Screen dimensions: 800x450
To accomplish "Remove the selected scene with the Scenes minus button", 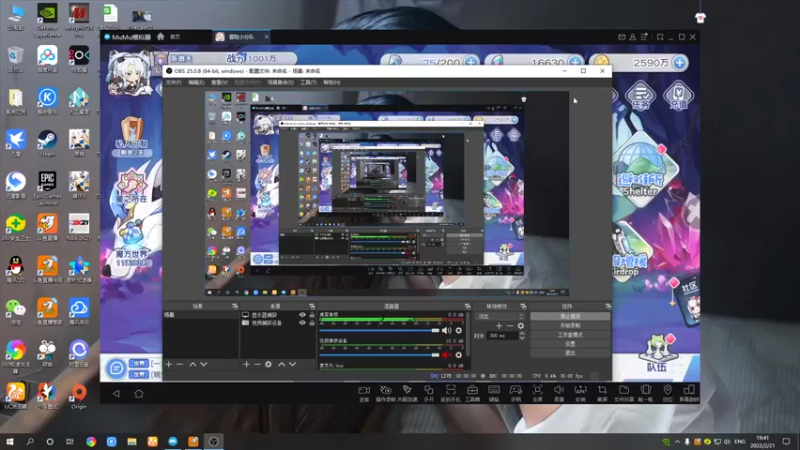I will [x=180, y=364].
